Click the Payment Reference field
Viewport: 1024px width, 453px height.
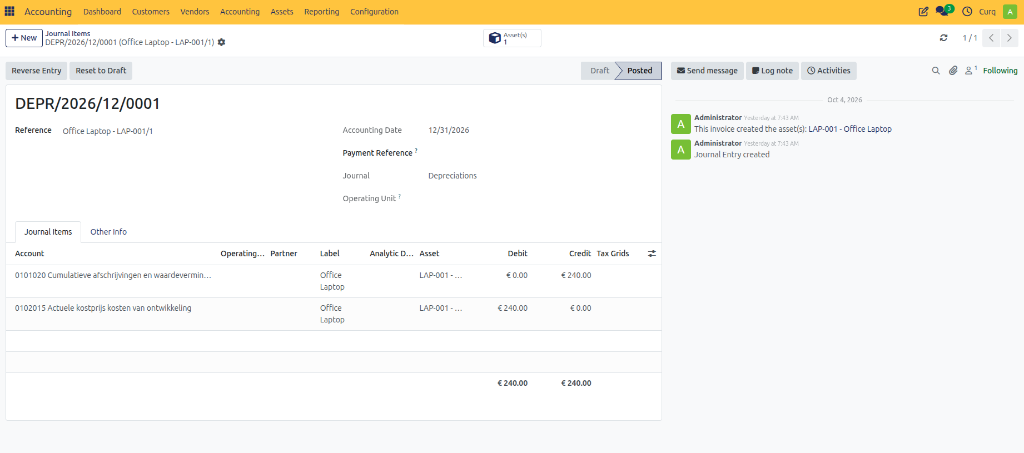tap(539, 153)
